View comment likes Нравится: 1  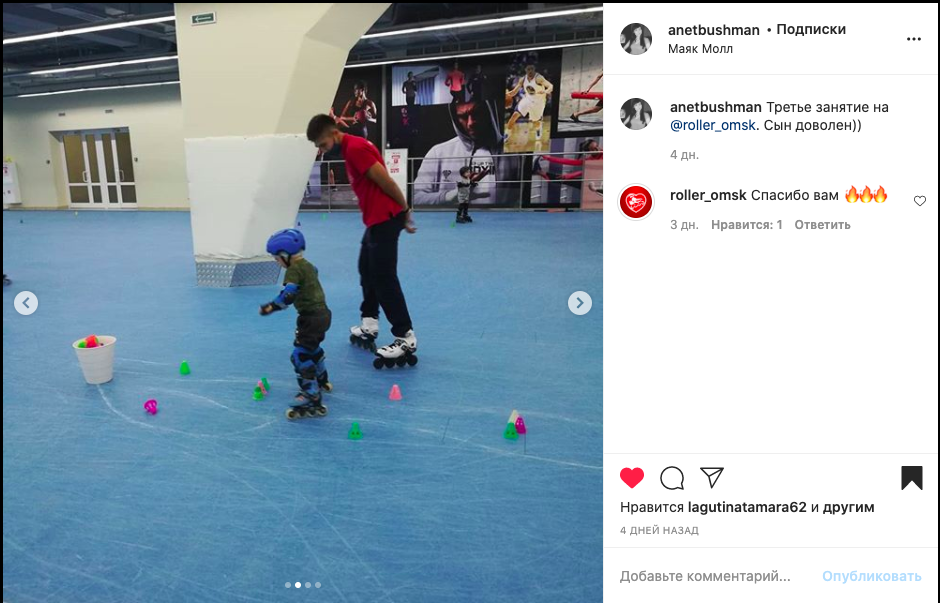tap(746, 225)
